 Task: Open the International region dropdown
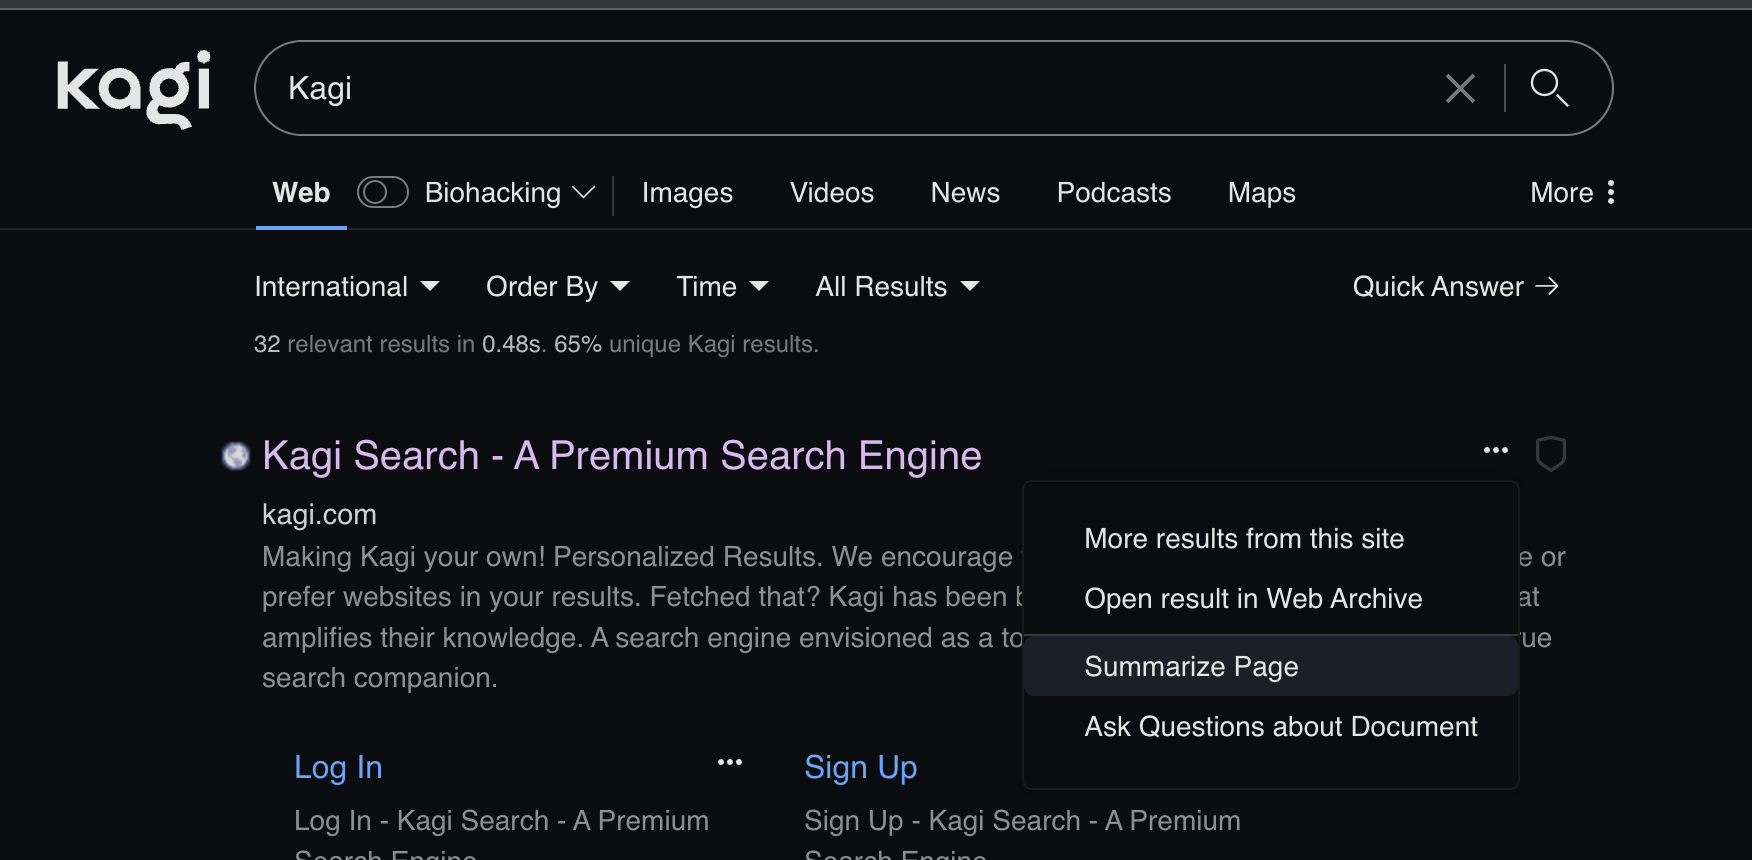(x=346, y=287)
